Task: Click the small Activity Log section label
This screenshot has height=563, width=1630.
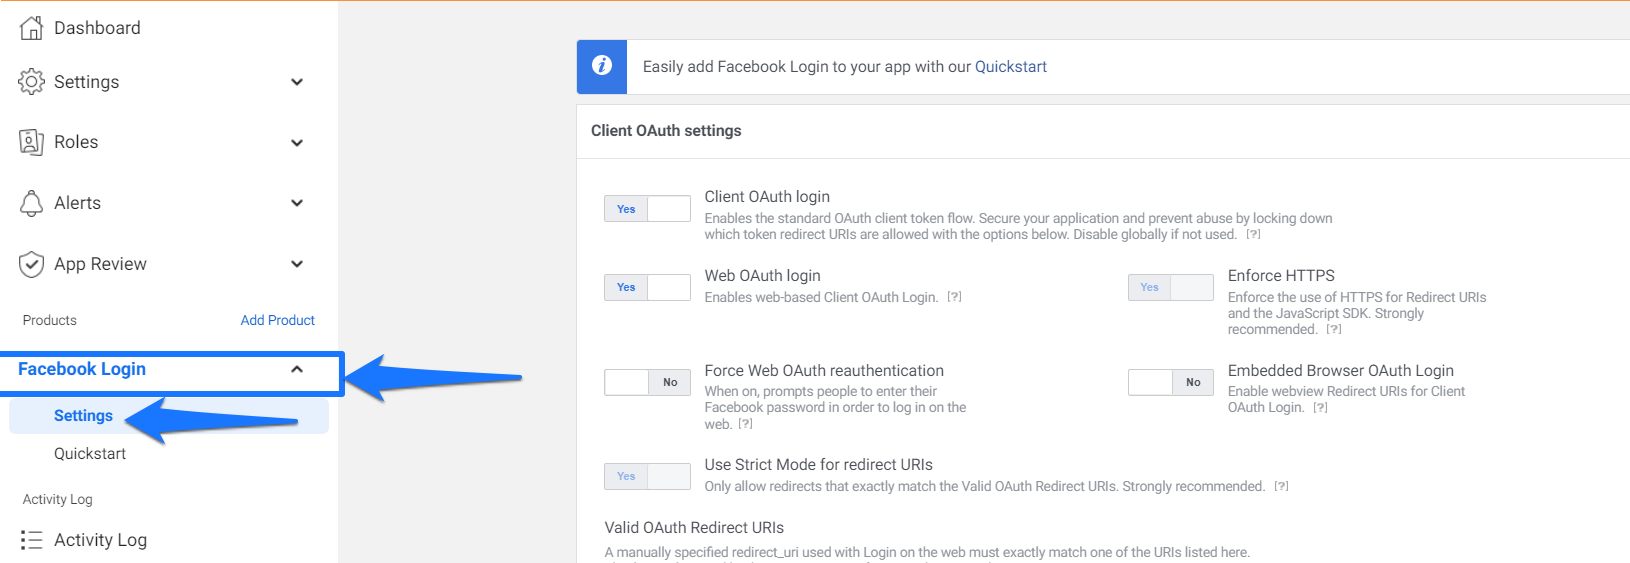Action: (x=58, y=499)
